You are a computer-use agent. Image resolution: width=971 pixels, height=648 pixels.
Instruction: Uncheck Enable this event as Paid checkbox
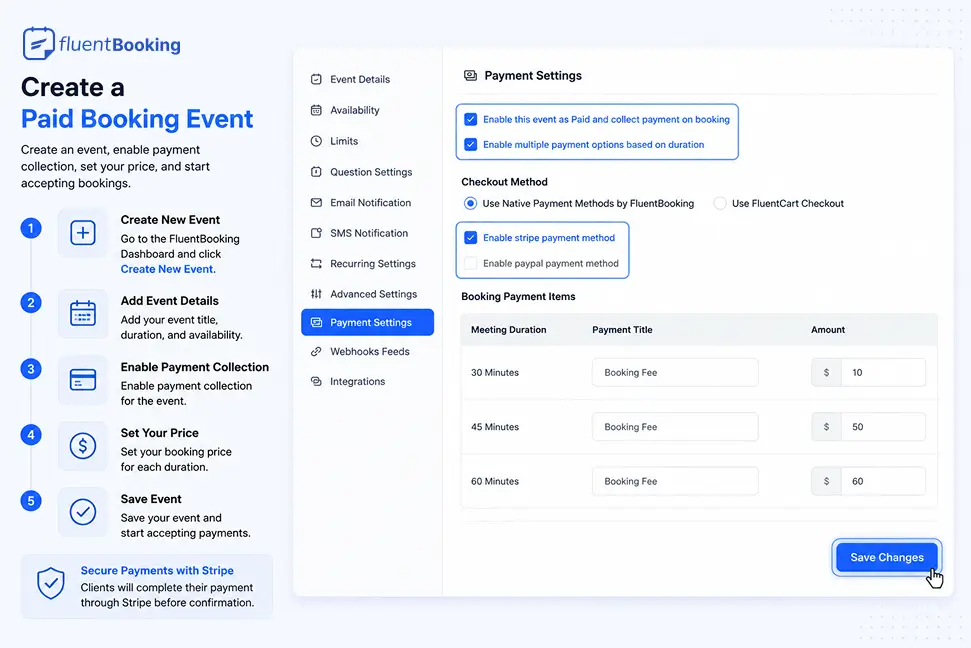471,120
